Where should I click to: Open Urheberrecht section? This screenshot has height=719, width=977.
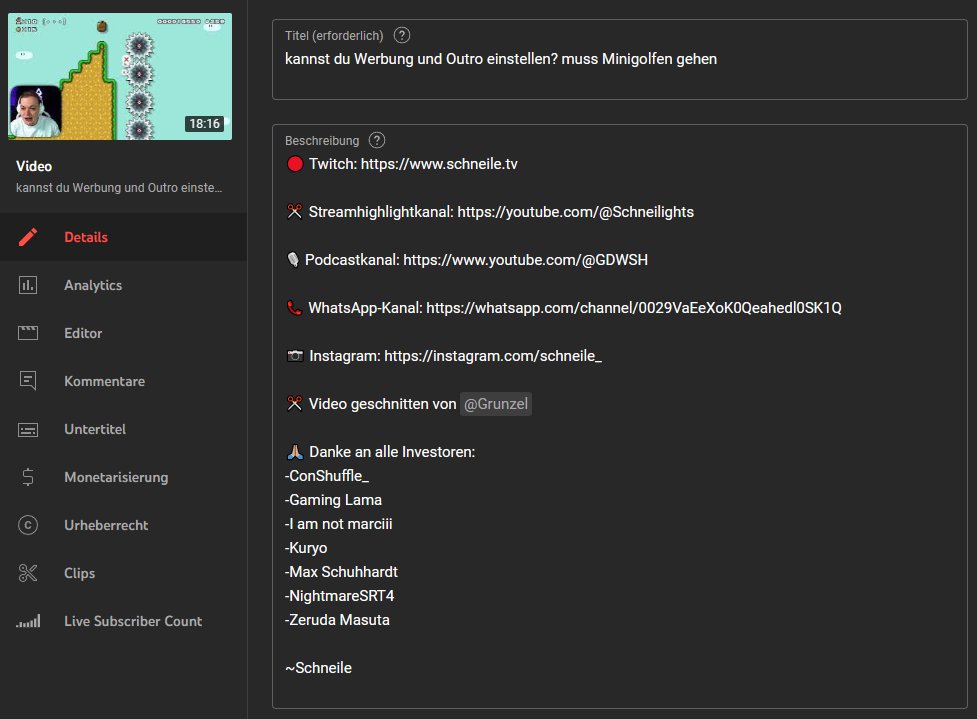(123, 525)
